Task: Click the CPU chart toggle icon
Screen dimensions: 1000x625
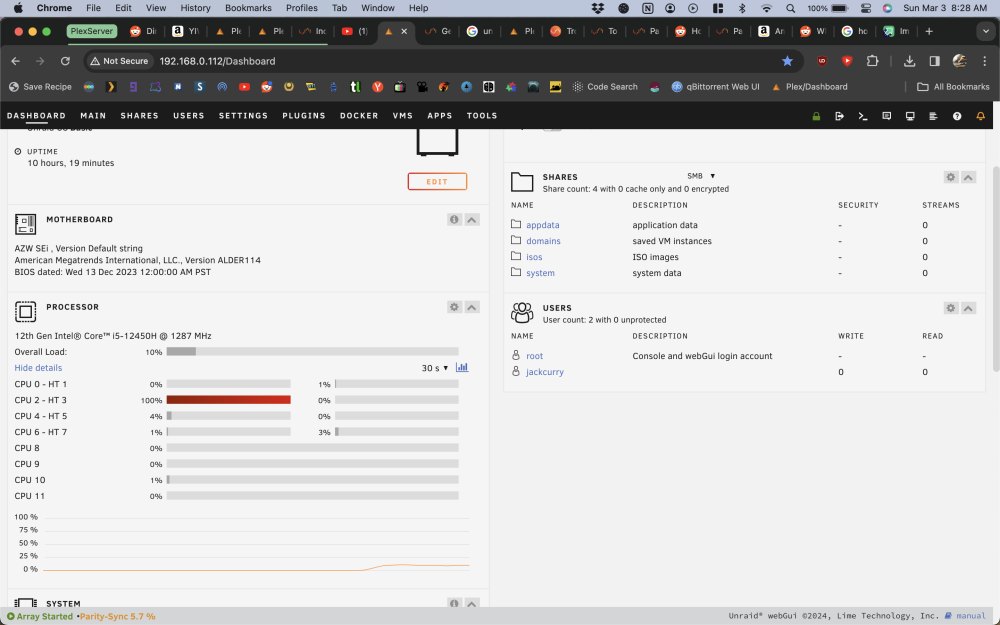Action: (462, 367)
